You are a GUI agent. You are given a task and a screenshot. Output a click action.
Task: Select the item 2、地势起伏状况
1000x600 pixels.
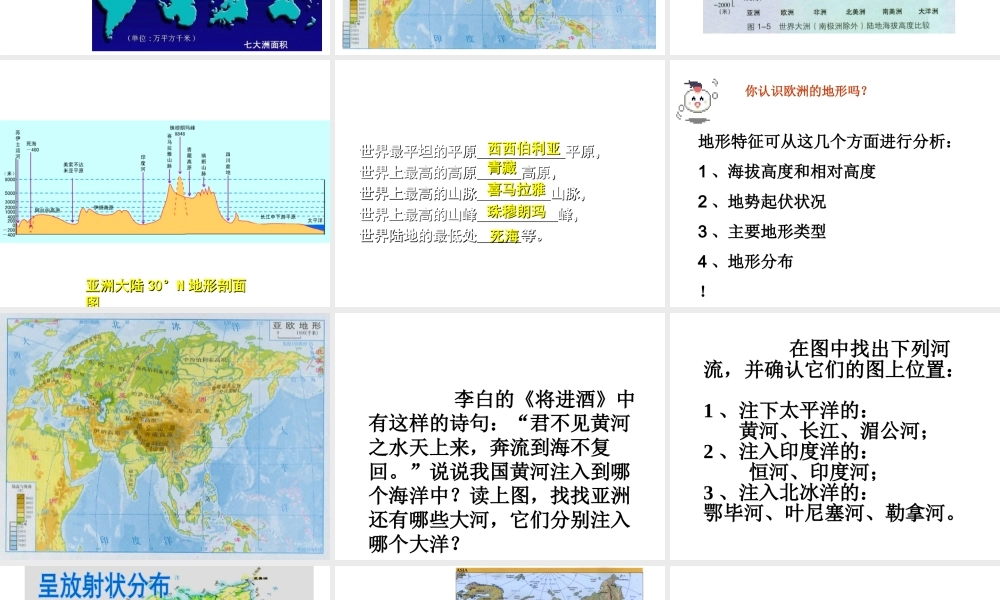(761, 201)
